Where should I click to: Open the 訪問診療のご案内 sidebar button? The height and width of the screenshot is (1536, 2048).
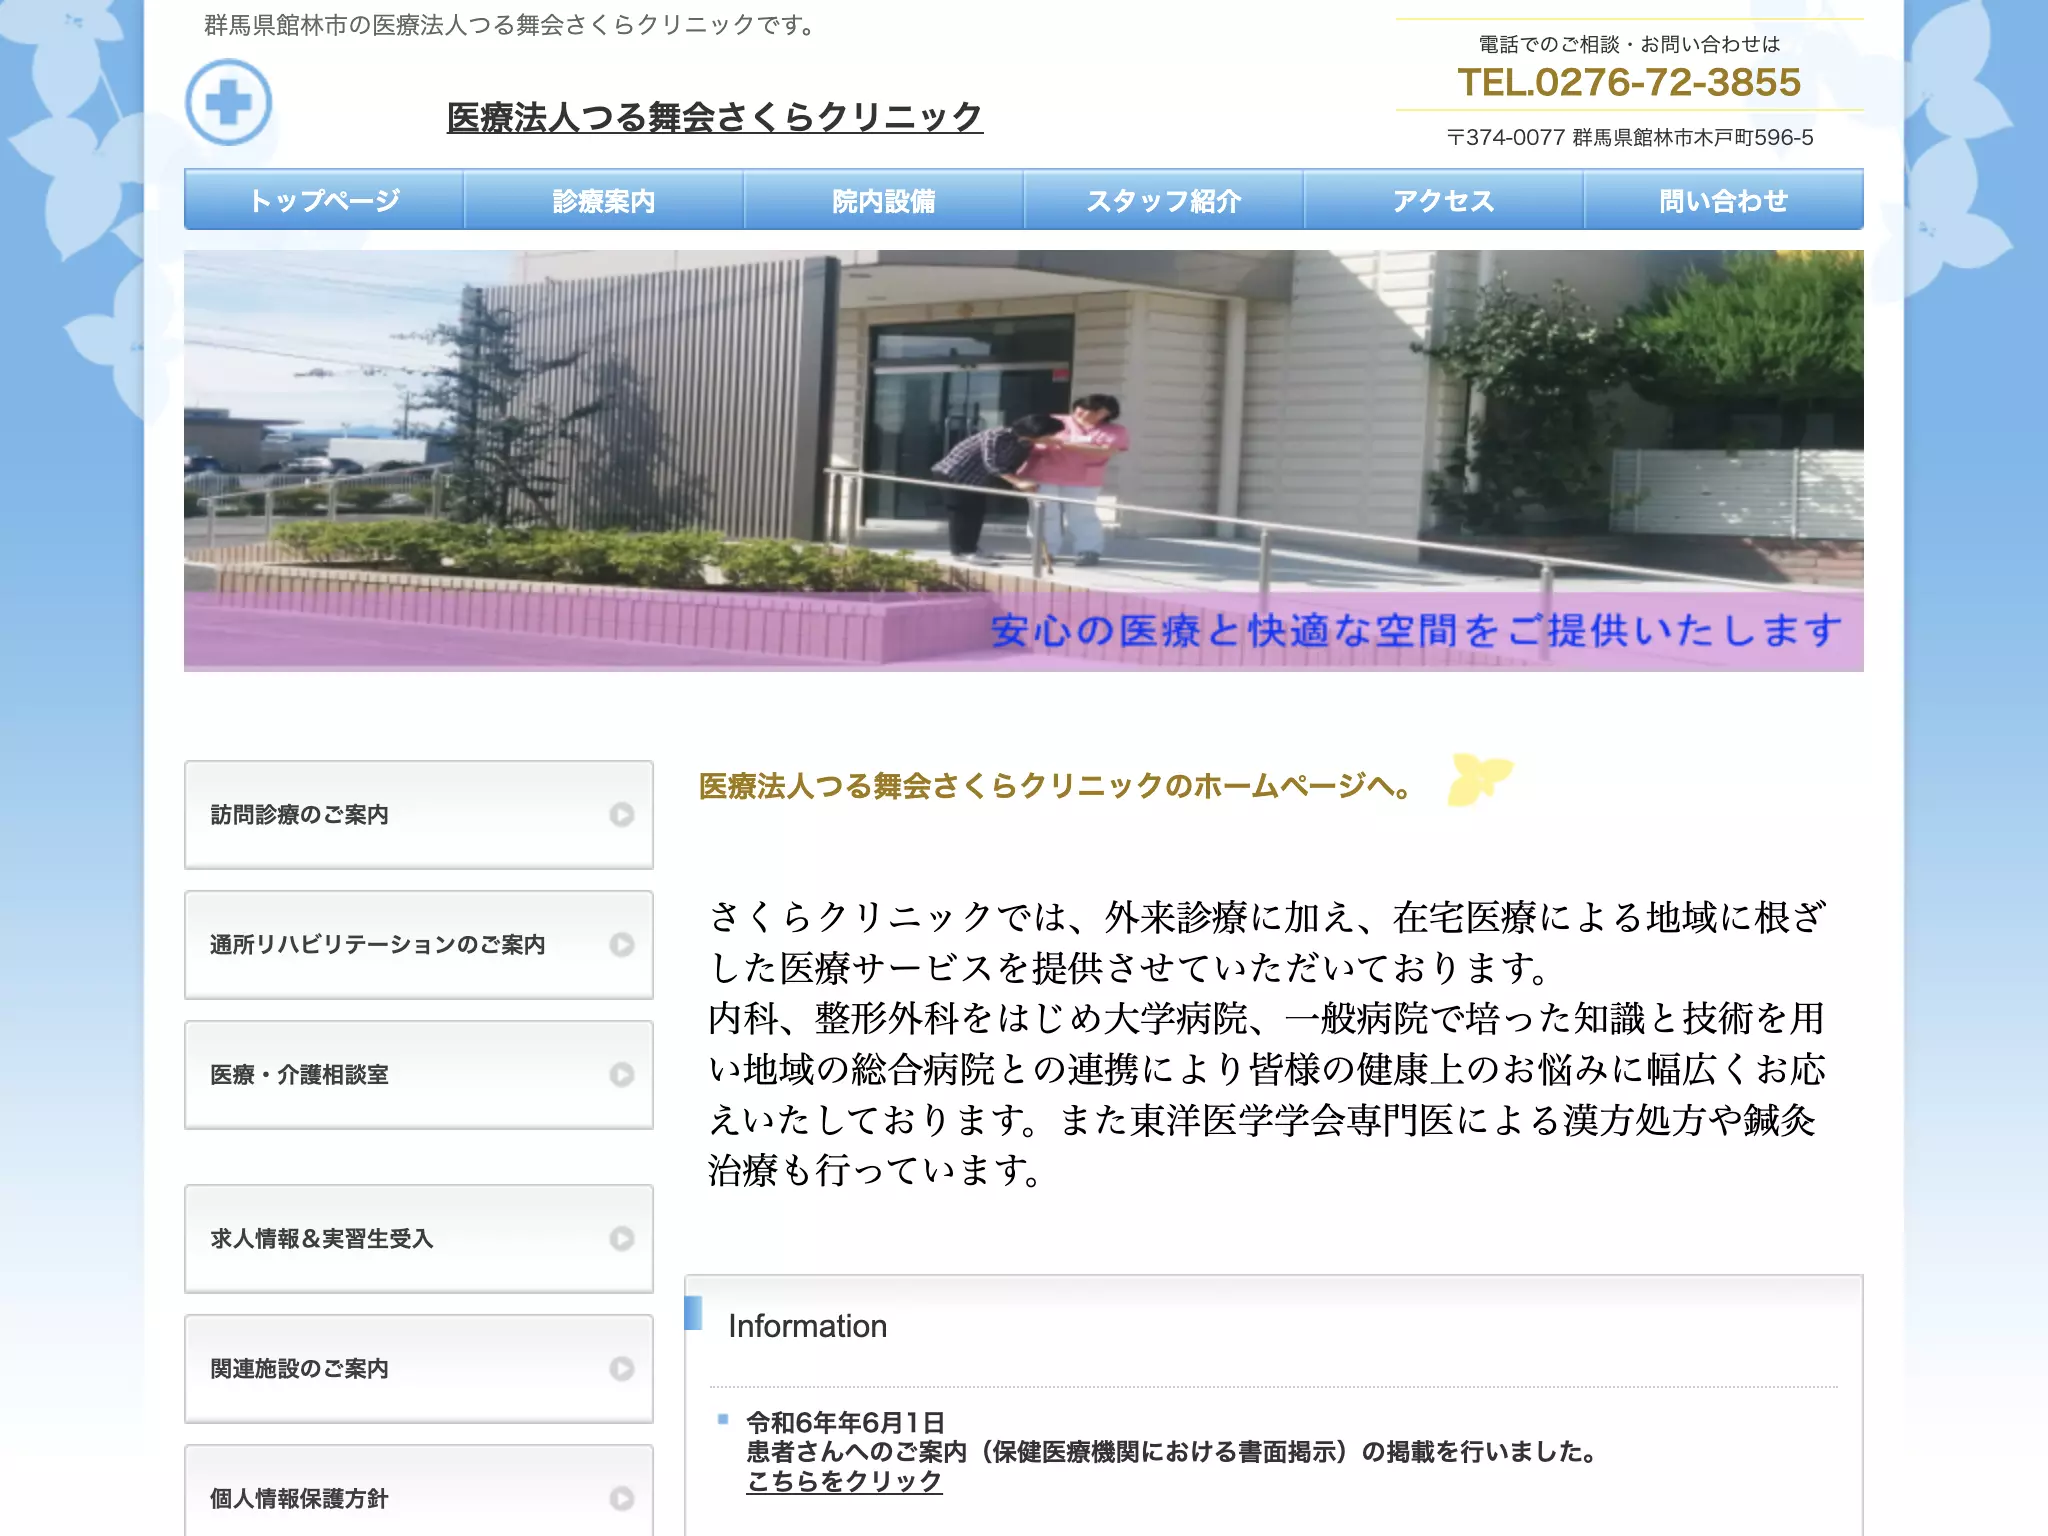[419, 815]
